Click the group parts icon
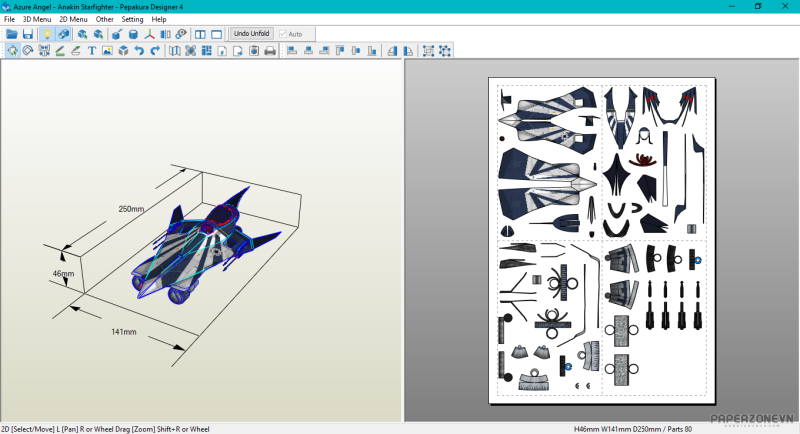Screen dimensions: 800x434 pos(429,50)
